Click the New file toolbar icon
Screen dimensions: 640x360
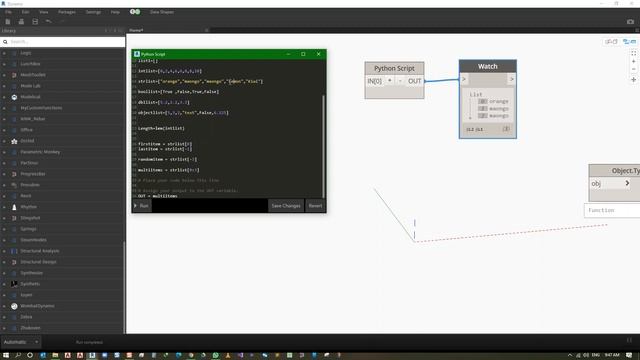[8, 22]
